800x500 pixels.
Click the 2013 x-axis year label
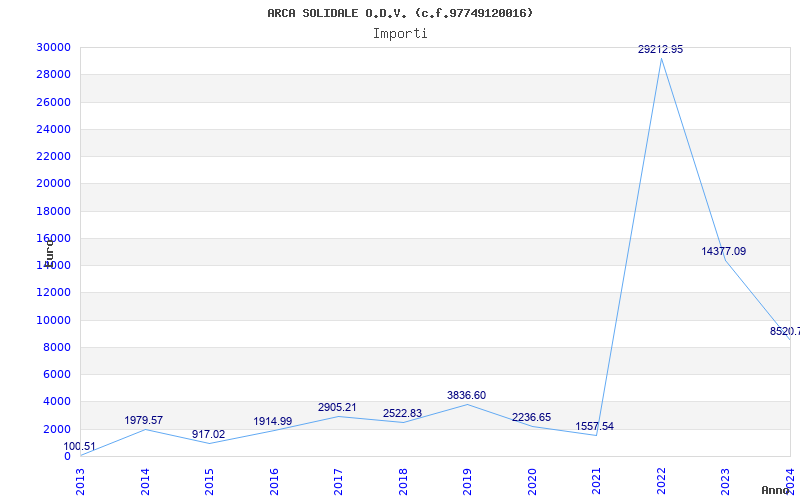pyautogui.click(x=81, y=482)
